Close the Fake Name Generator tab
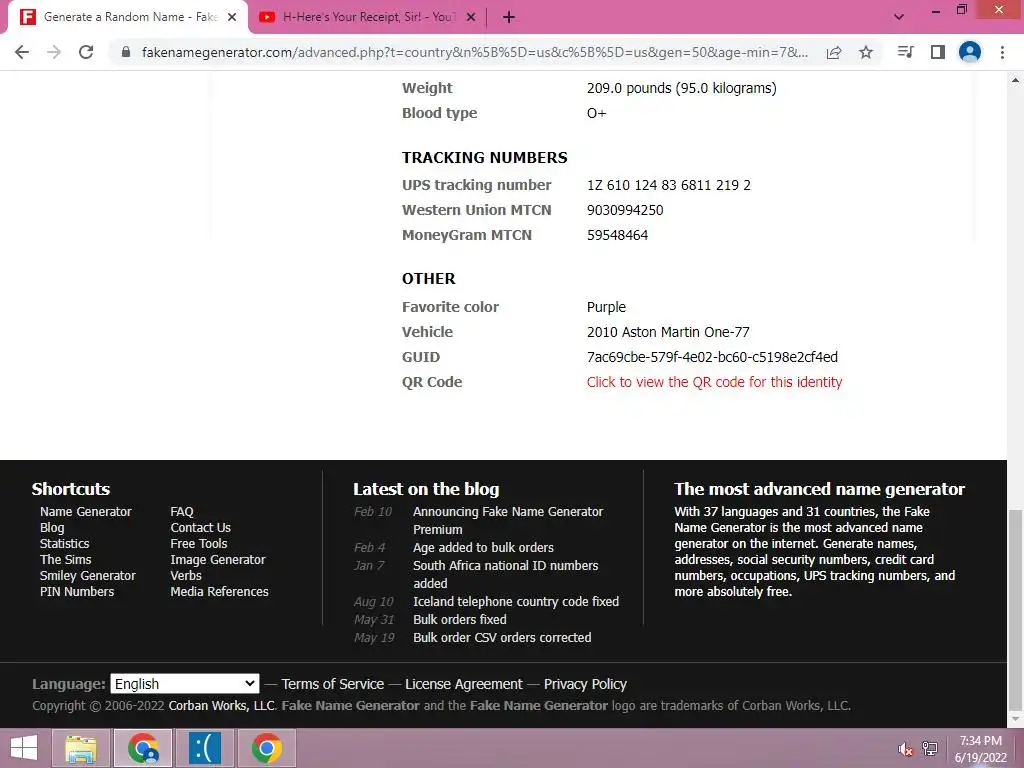This screenshot has width=1024, height=768. [x=232, y=18]
